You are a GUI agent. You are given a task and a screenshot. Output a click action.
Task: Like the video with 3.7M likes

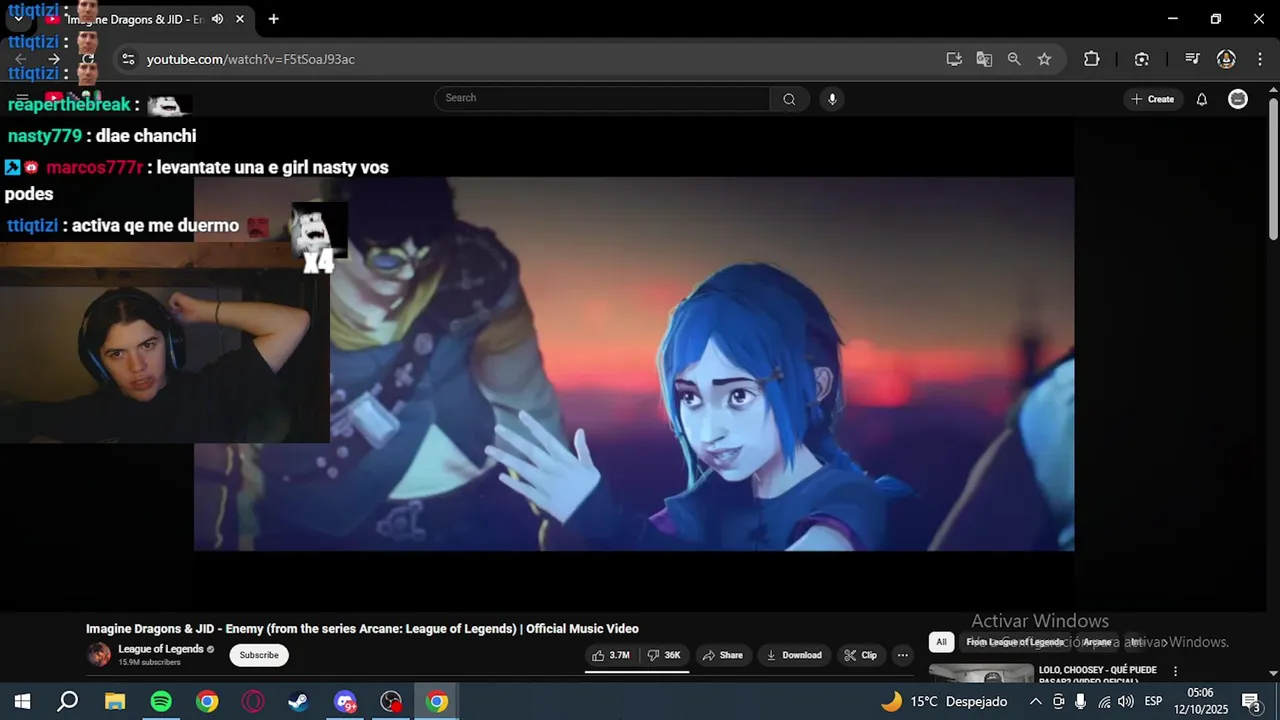610,655
